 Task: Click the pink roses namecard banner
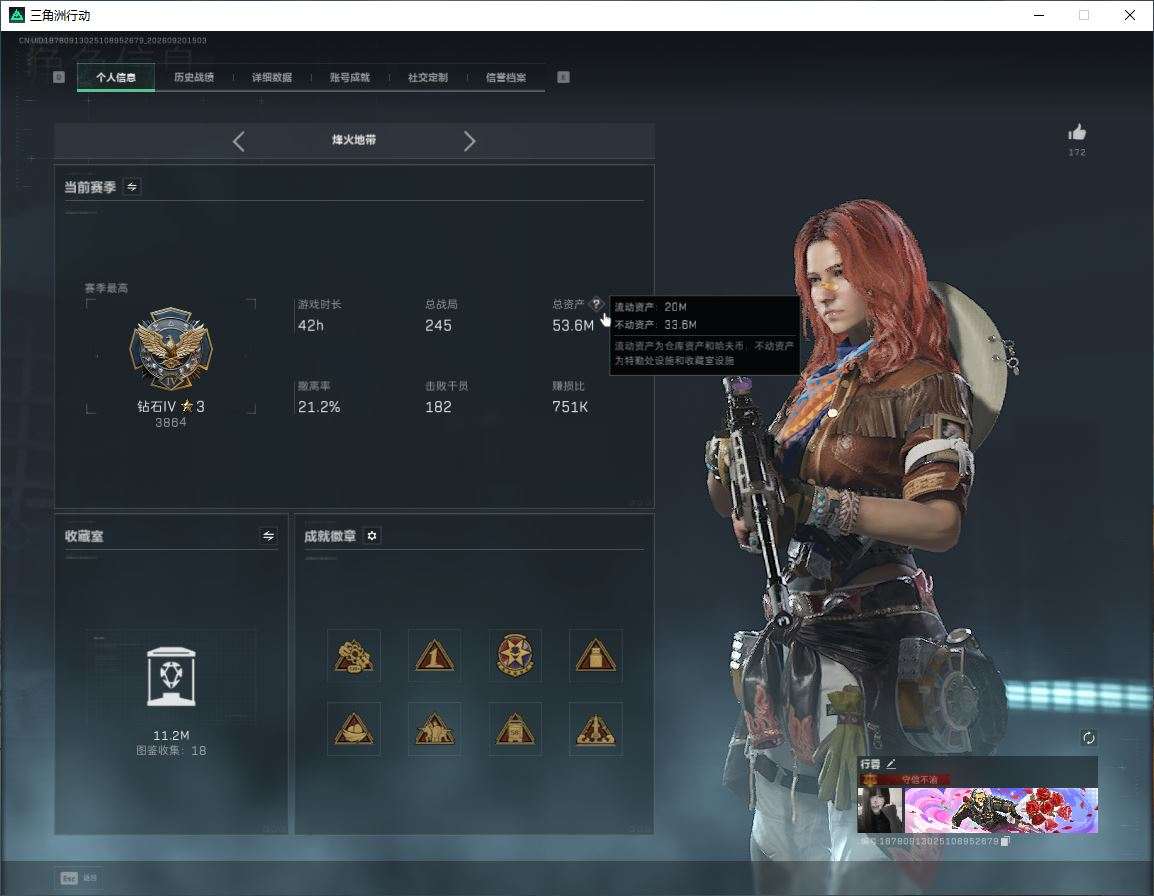1001,810
